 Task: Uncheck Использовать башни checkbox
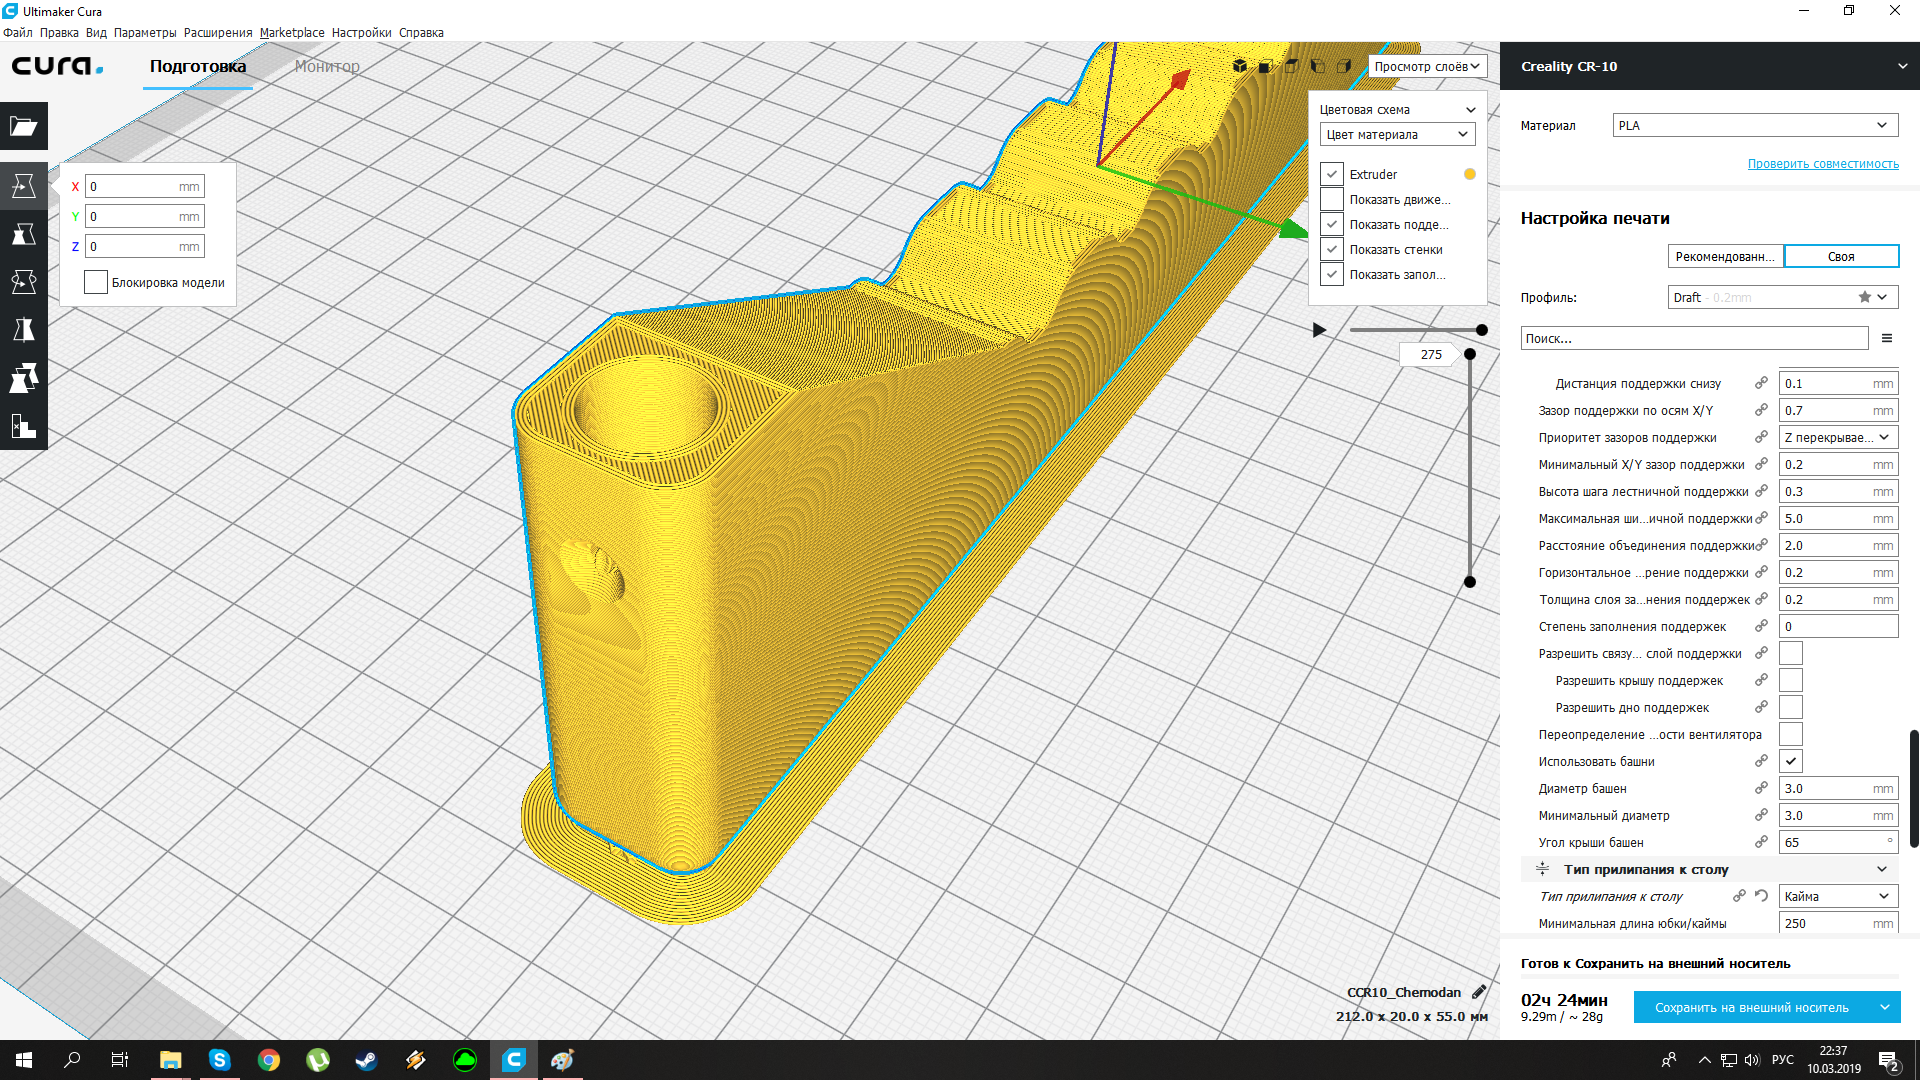pyautogui.click(x=1790, y=761)
